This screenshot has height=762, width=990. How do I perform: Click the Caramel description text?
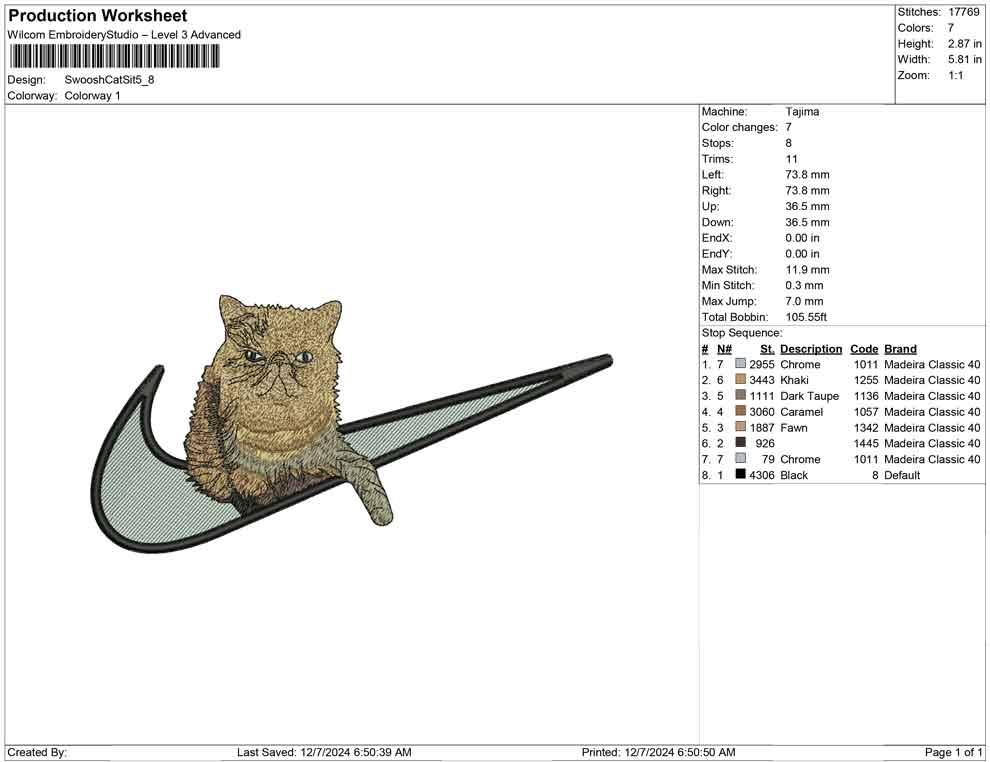point(802,412)
